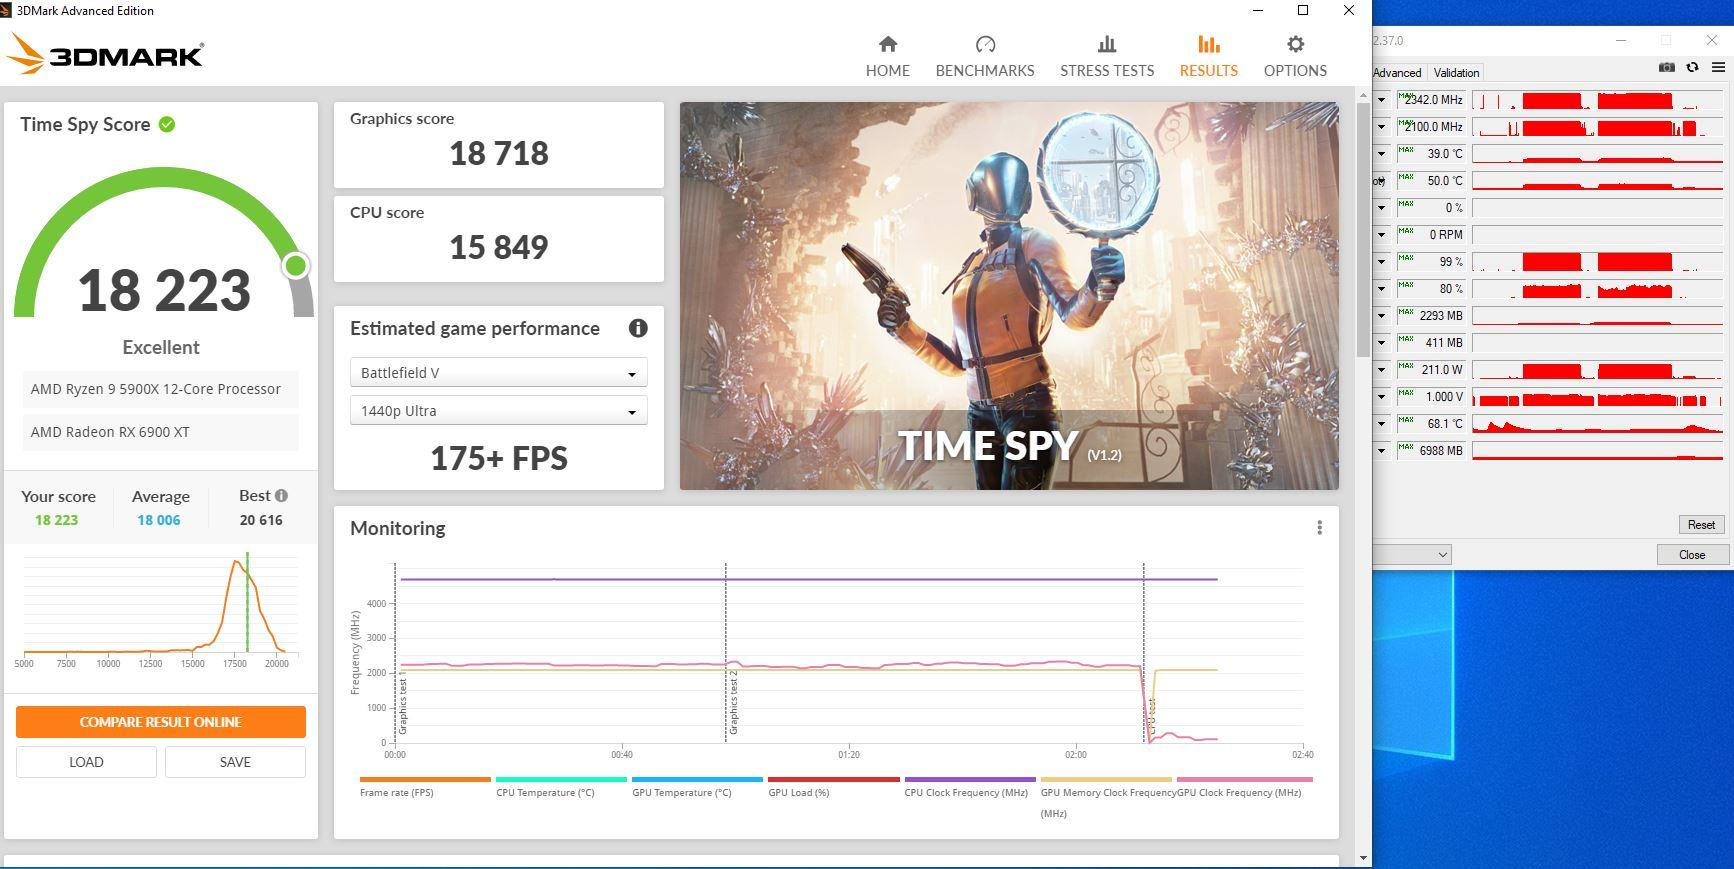The width and height of the screenshot is (1734, 869).
Task: Expand dropdown arrow for 2293 MB sensor
Action: click(x=1382, y=316)
